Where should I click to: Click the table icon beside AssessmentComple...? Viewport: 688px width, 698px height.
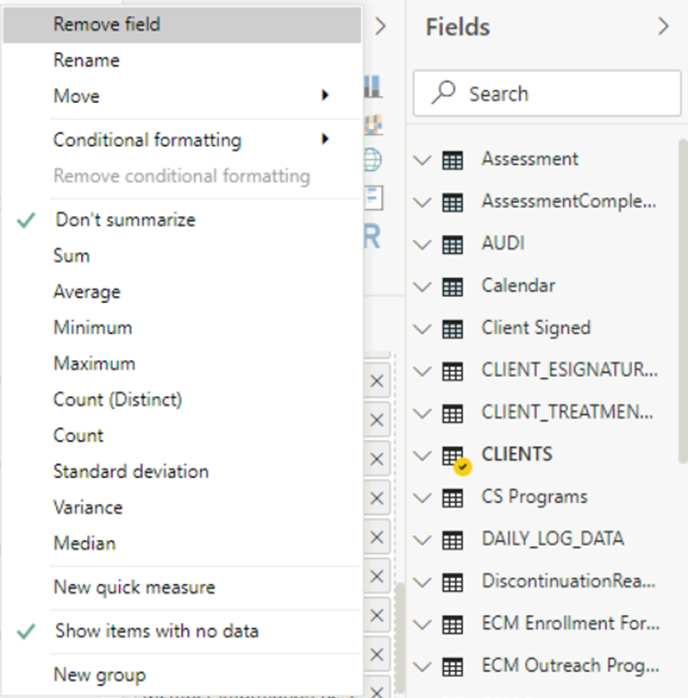pos(453,203)
